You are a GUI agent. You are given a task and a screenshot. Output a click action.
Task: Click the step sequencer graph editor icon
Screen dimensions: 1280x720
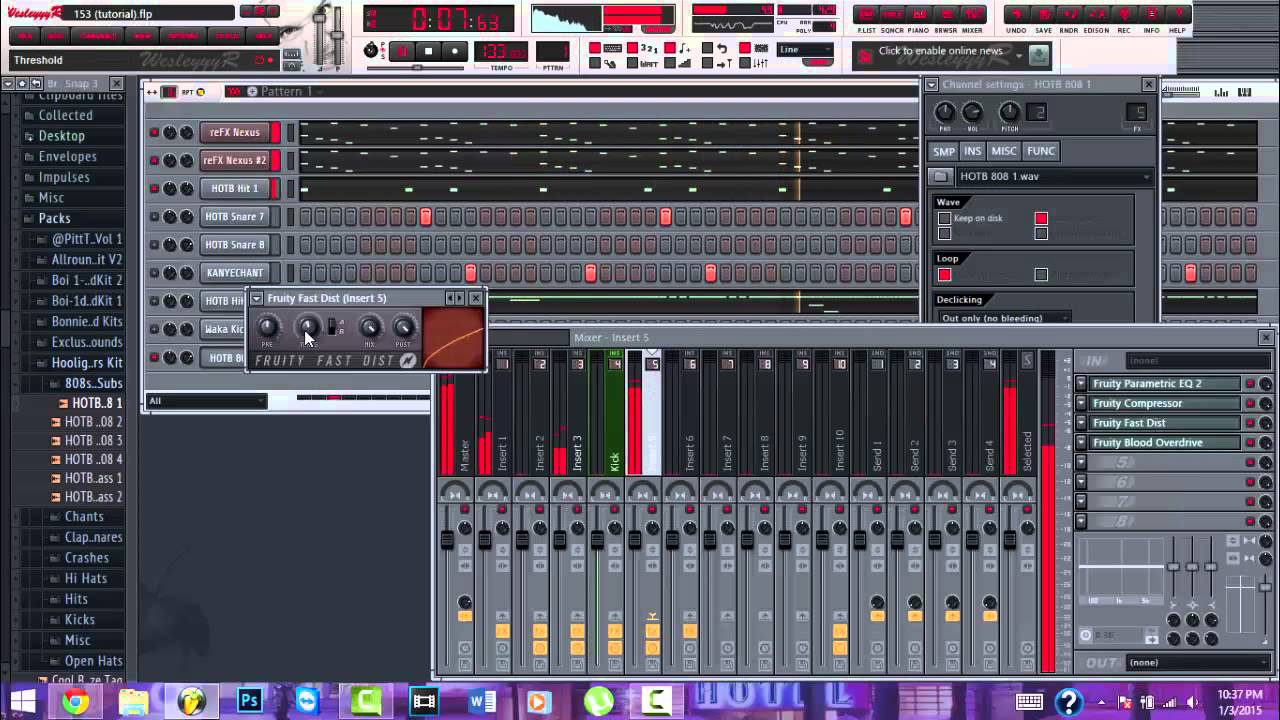click(1221, 93)
